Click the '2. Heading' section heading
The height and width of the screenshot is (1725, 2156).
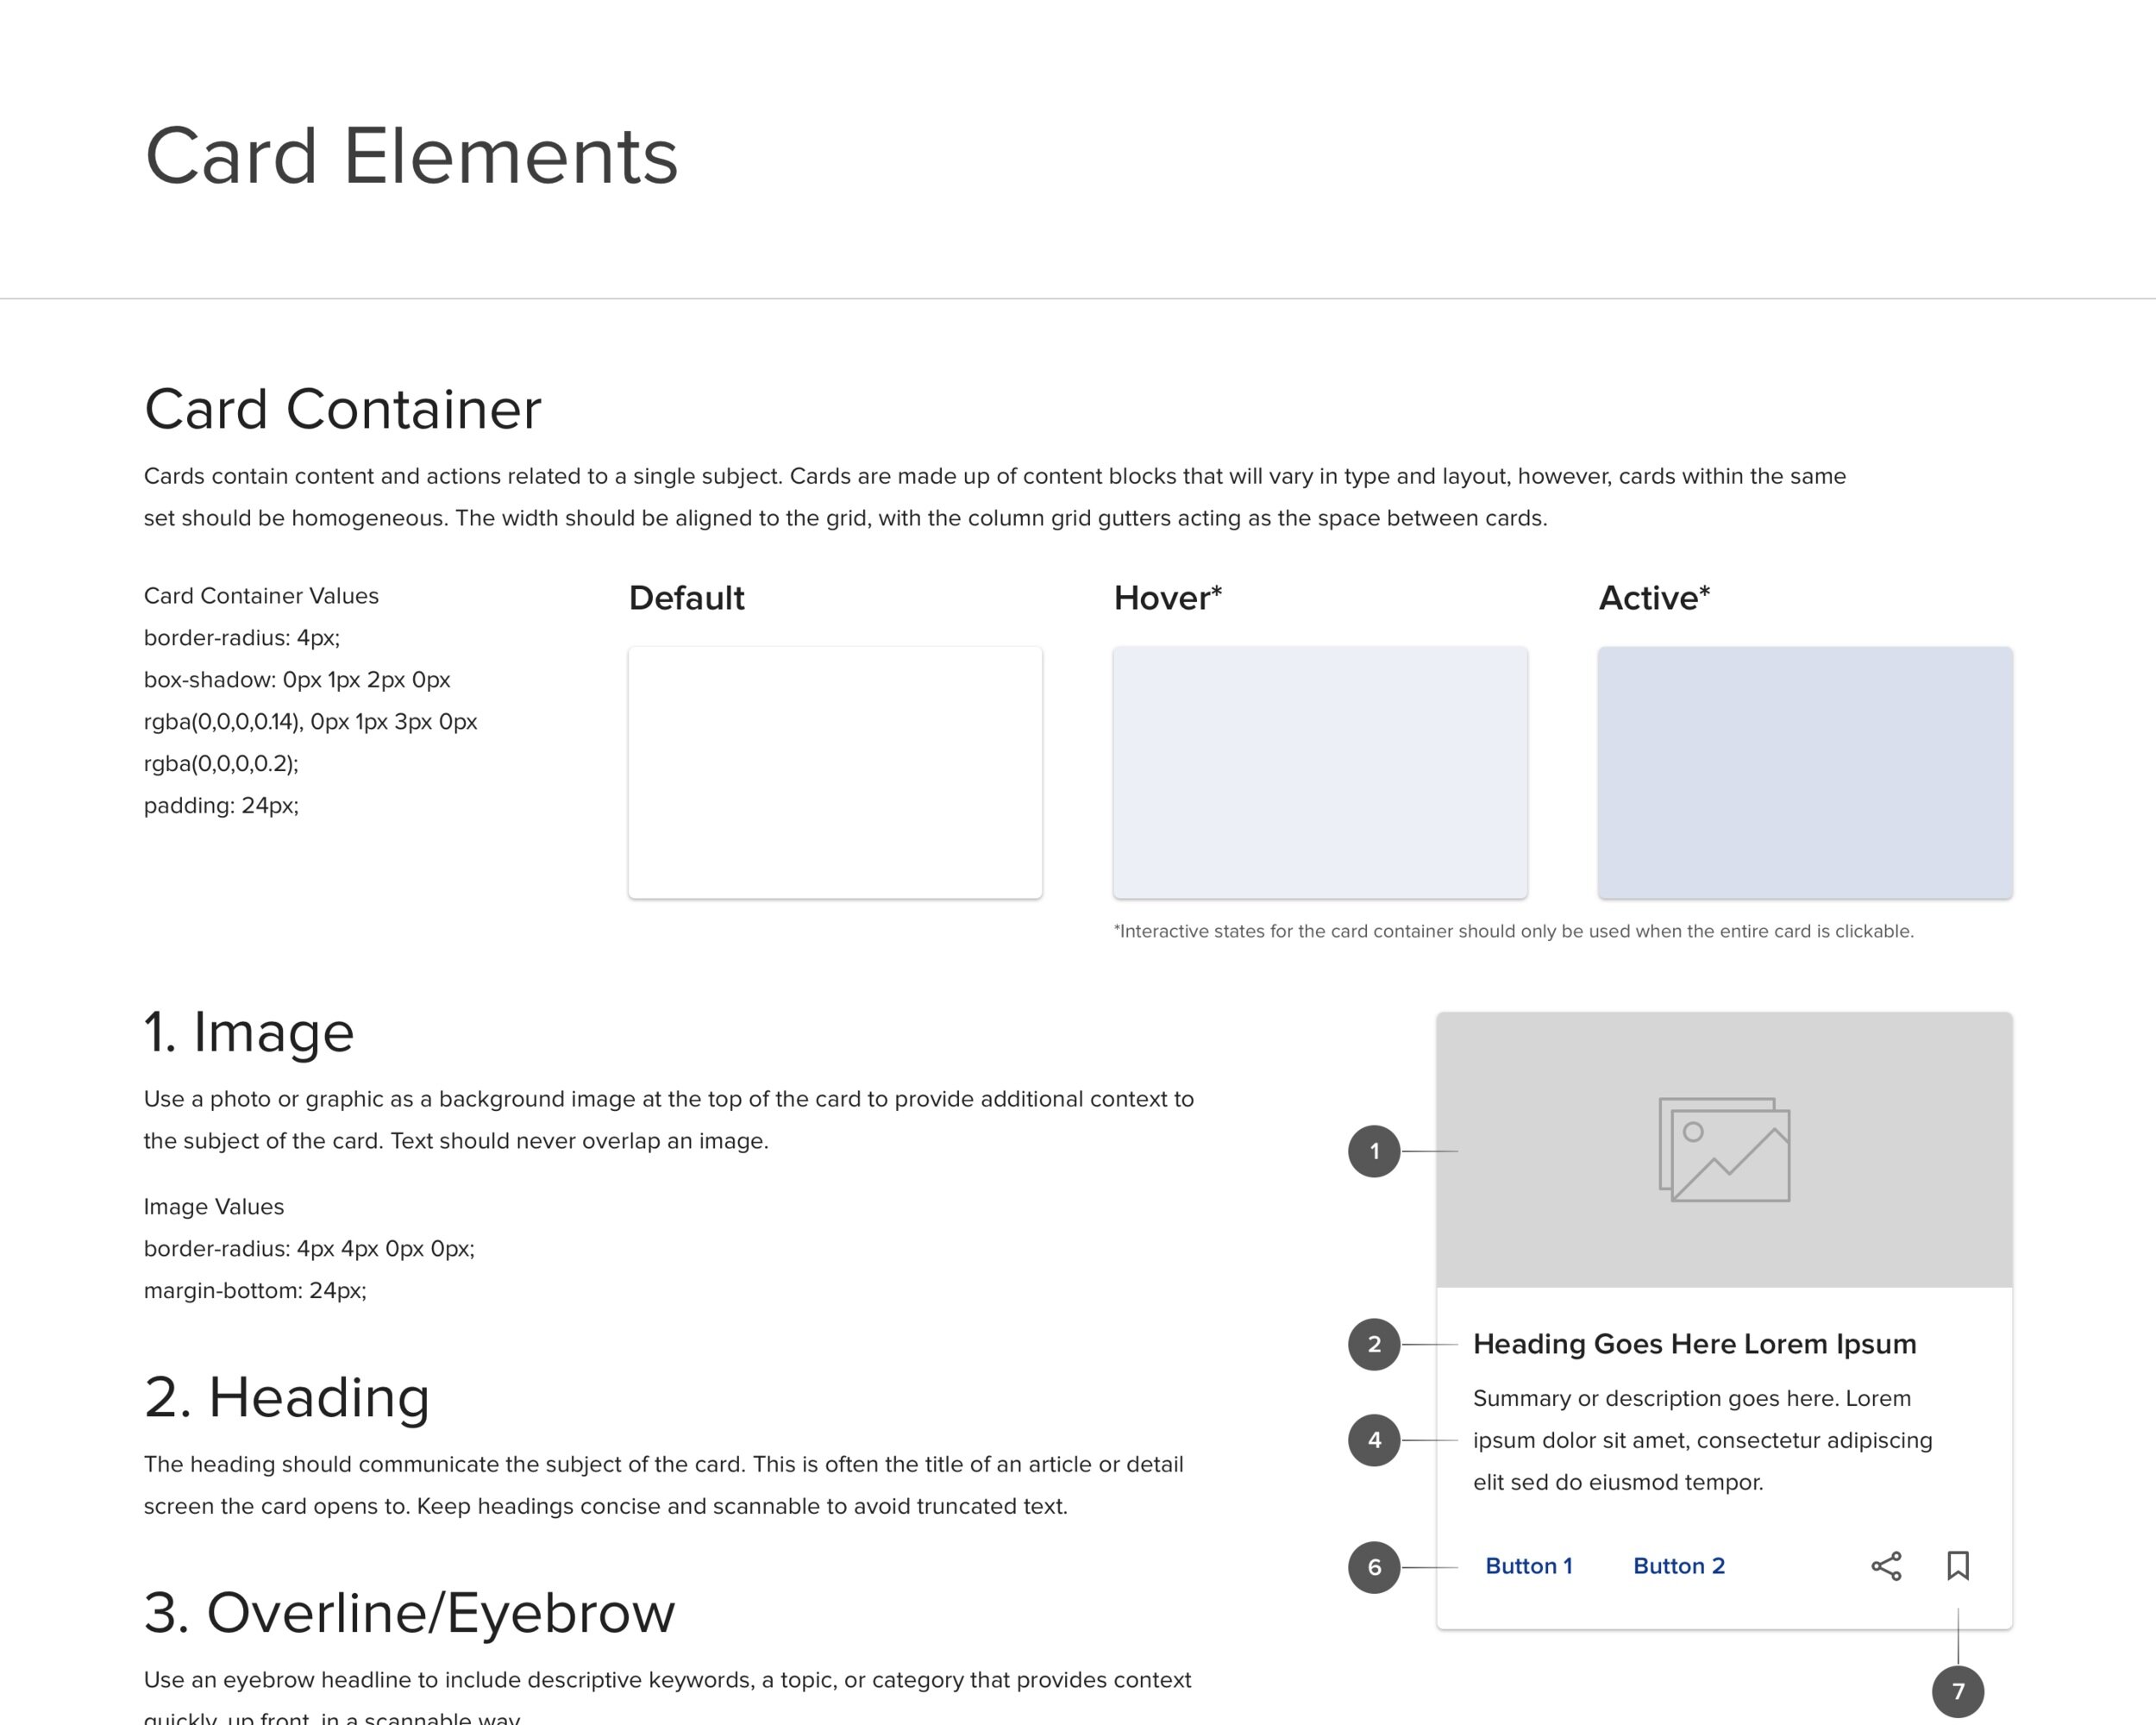[x=287, y=1397]
